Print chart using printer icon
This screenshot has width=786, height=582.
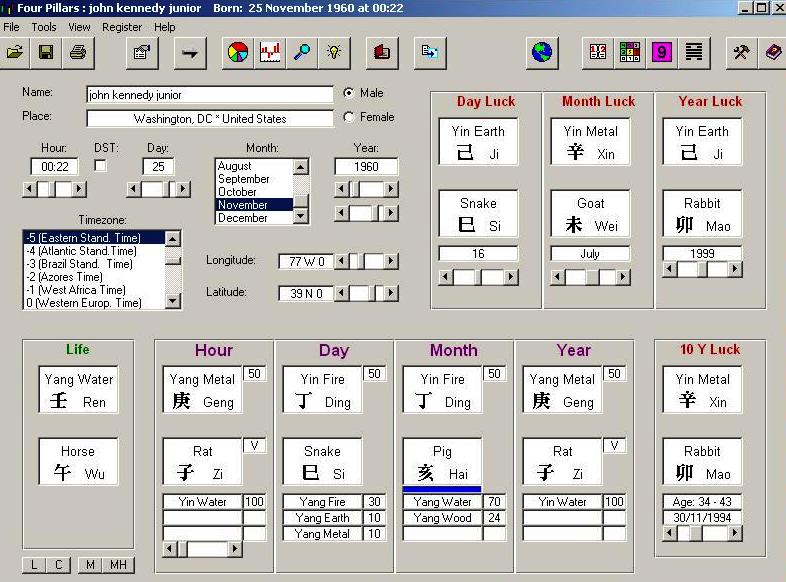tap(77, 52)
